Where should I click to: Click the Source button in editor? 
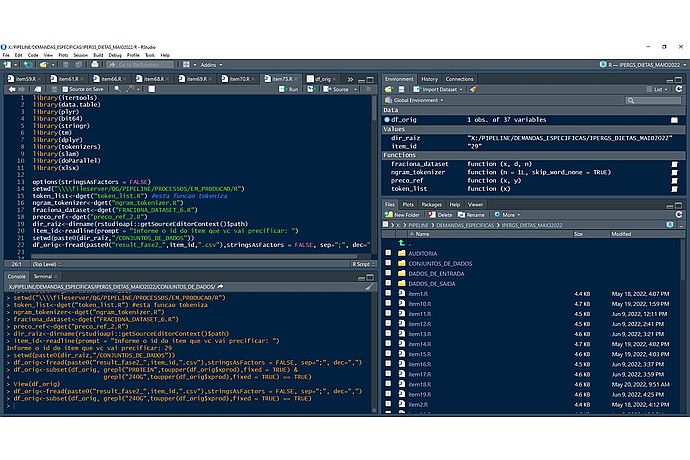[337, 89]
